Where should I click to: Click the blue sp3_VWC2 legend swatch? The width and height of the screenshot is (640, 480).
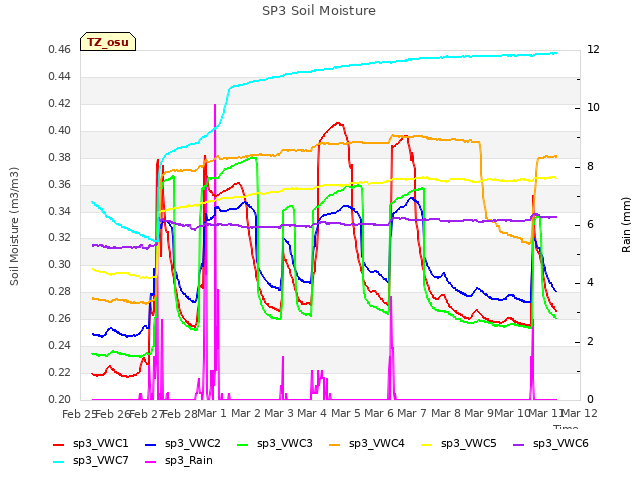151,444
